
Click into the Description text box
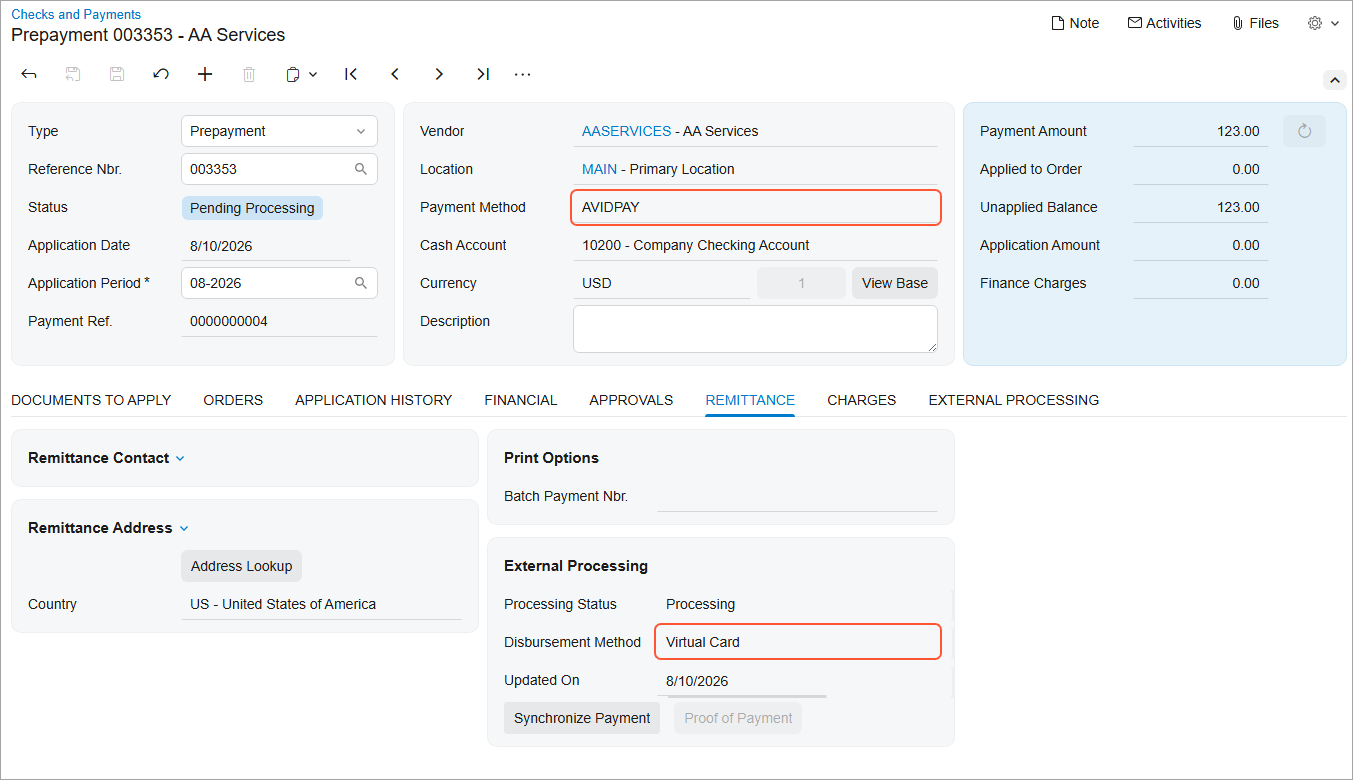click(755, 329)
